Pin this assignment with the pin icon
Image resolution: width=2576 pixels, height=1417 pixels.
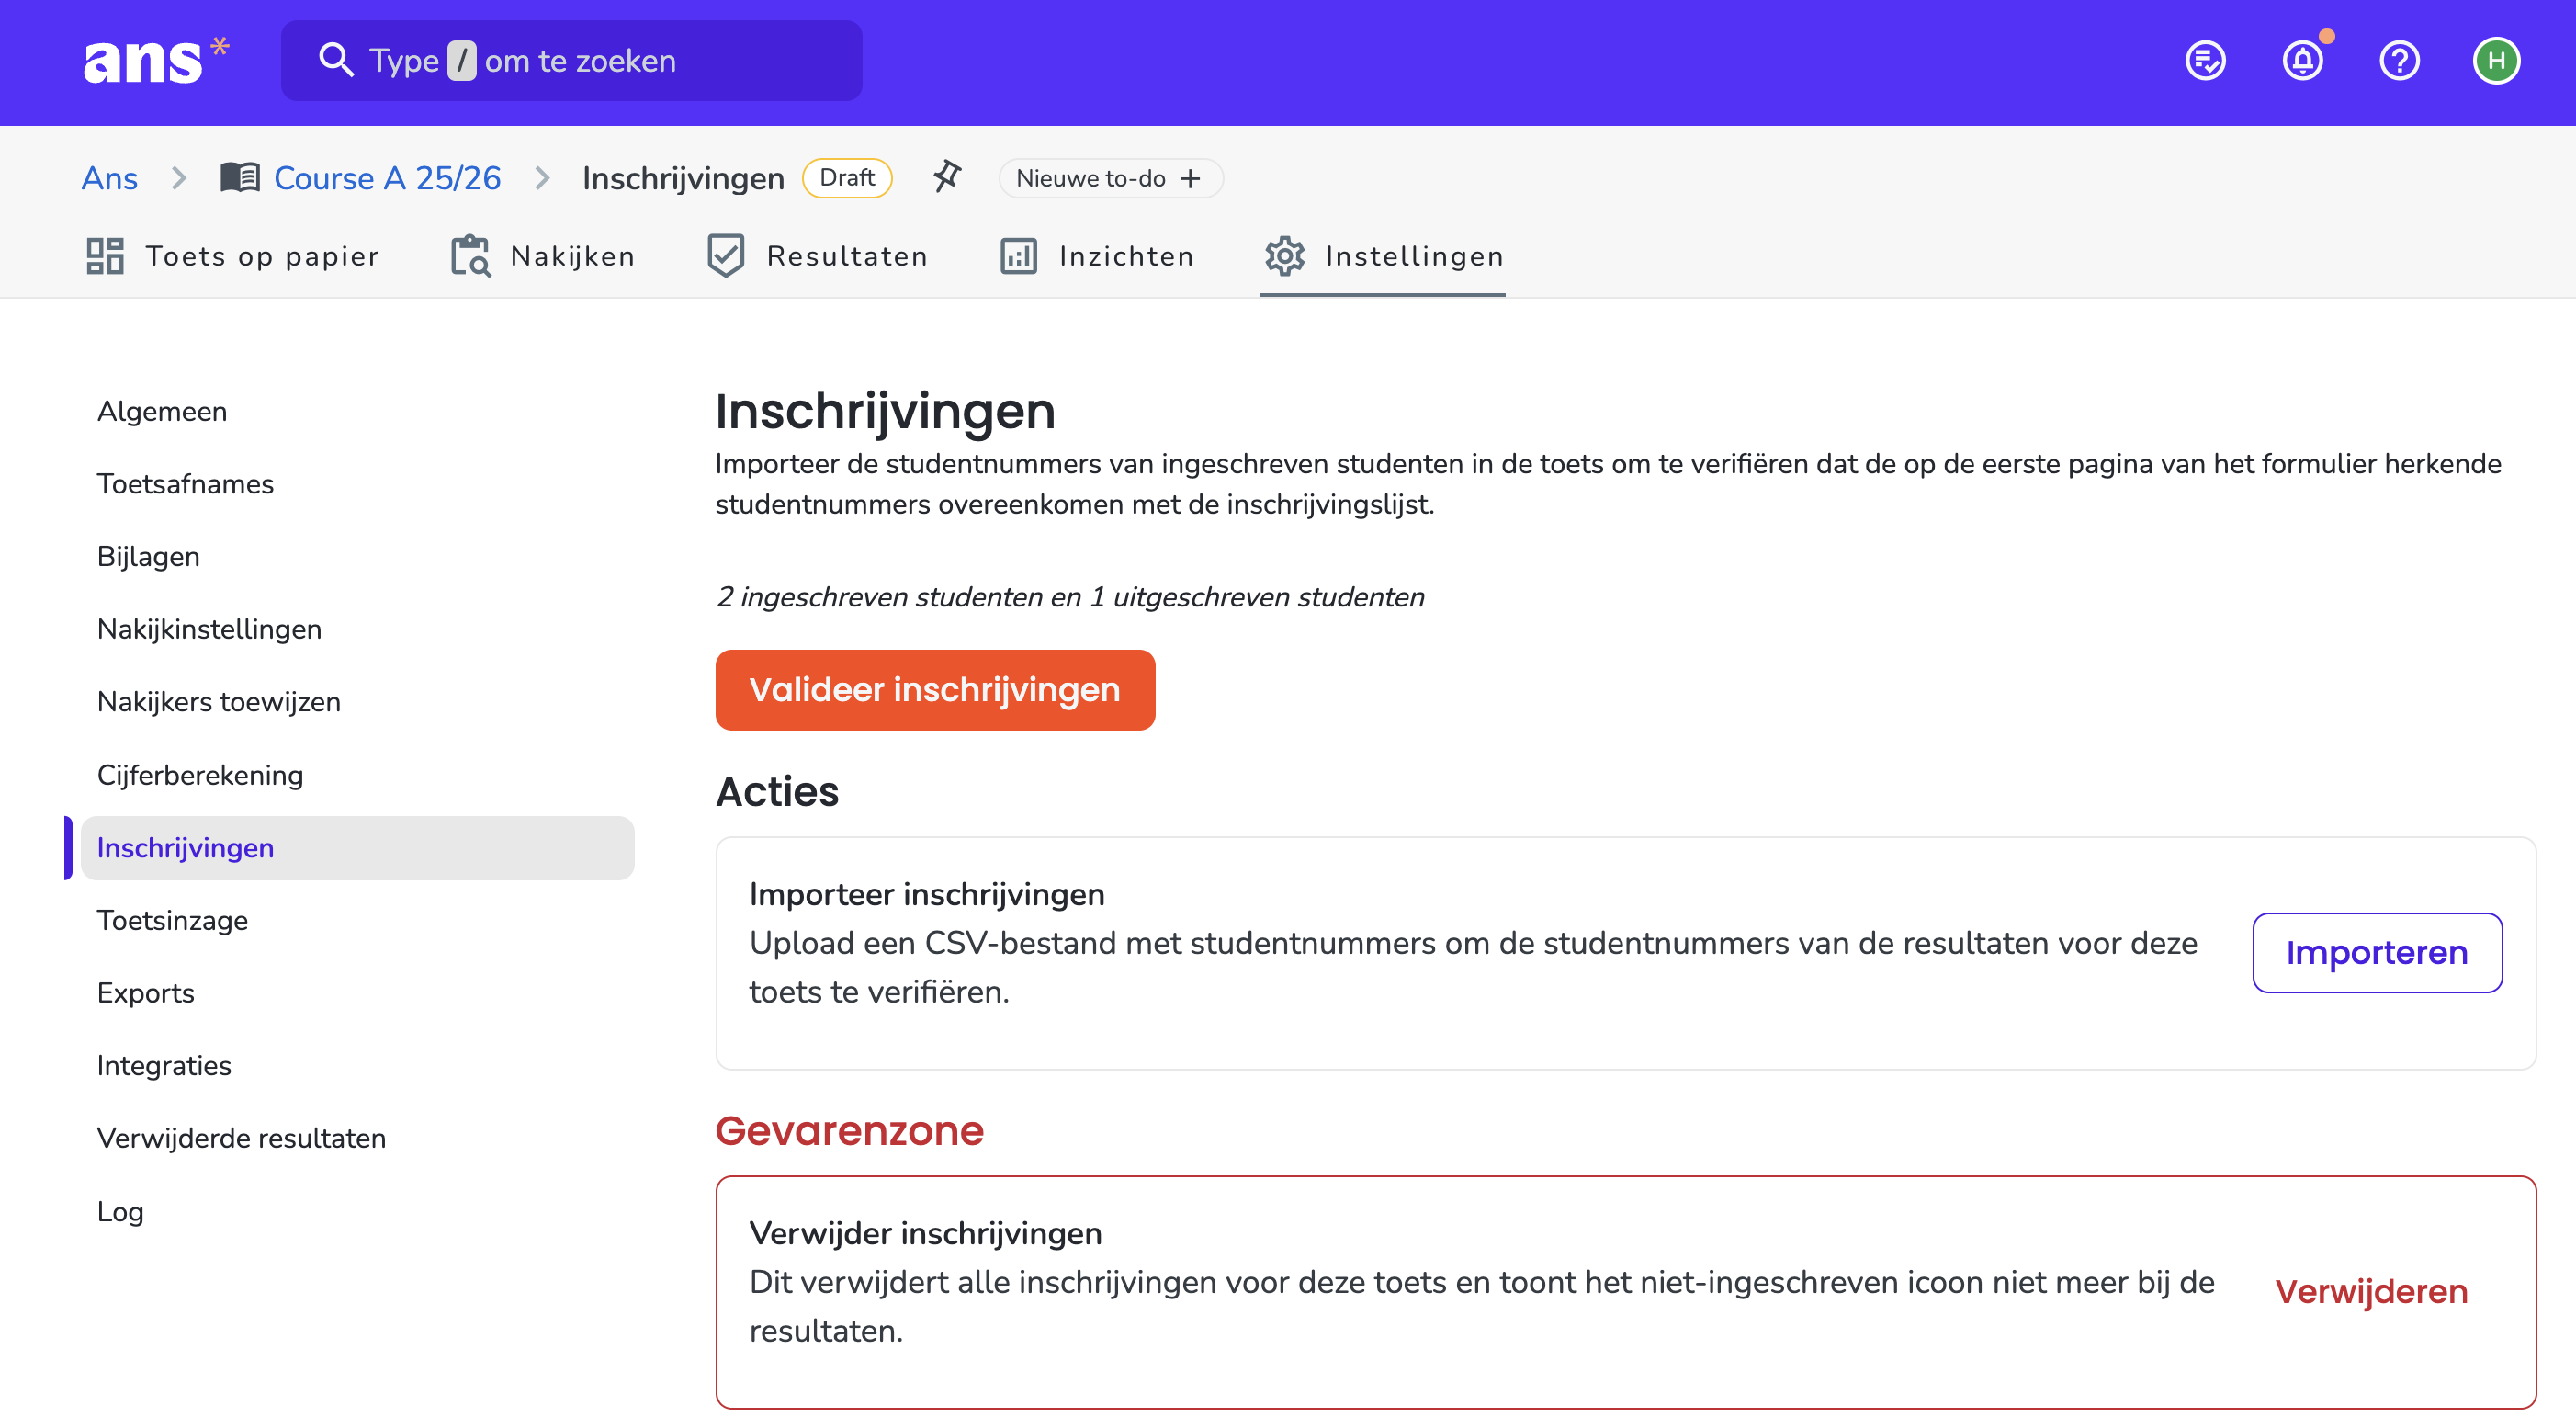[x=946, y=177]
